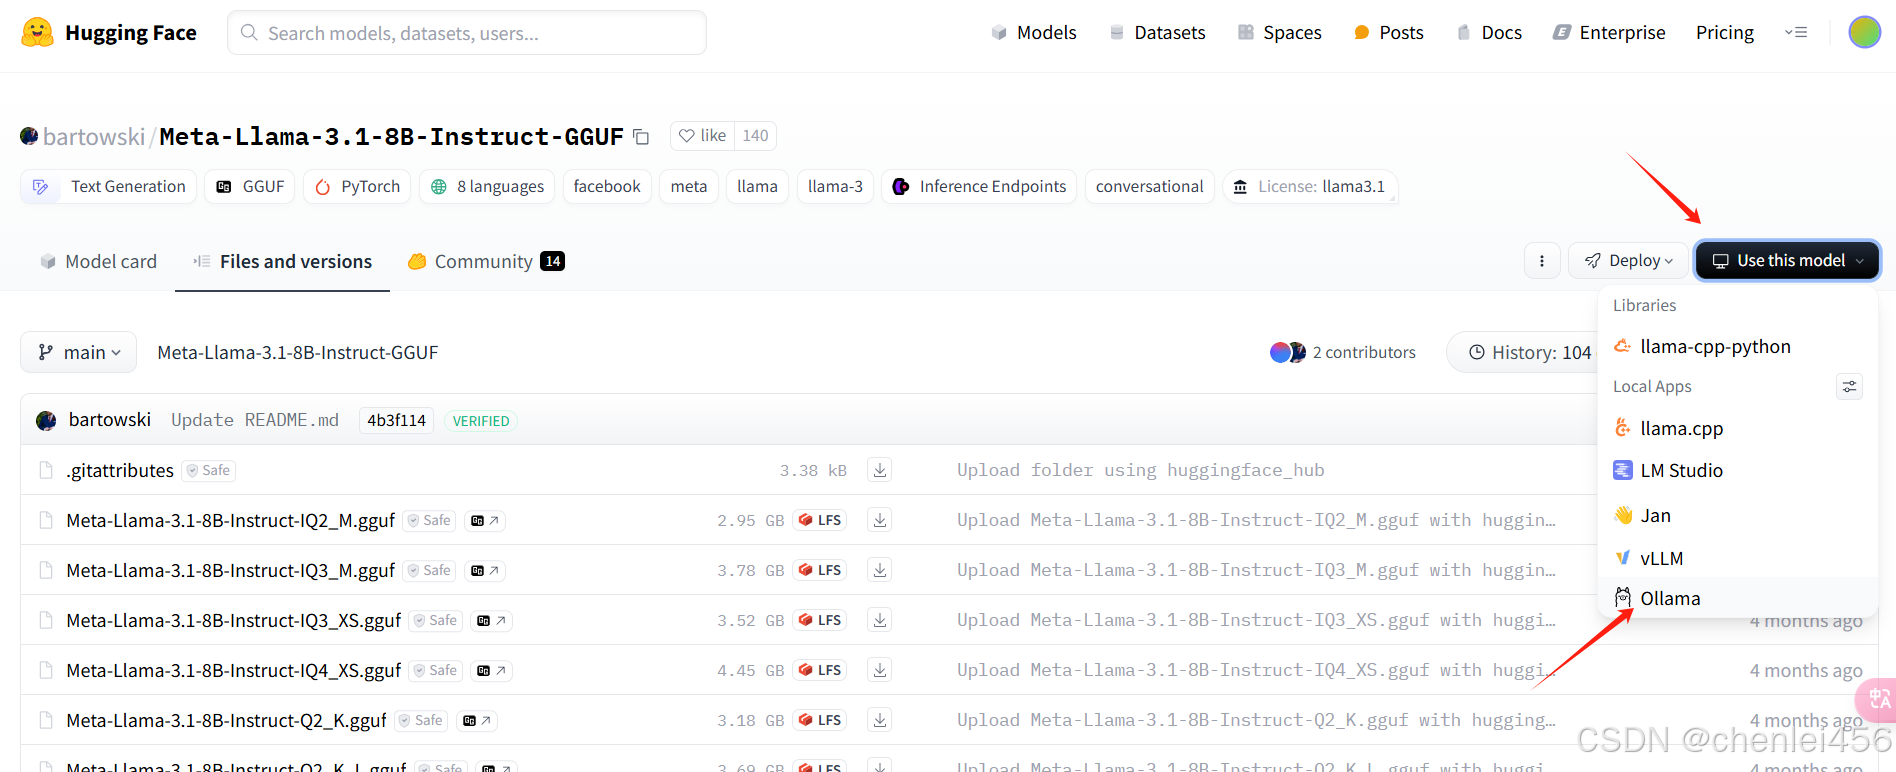1896x772 pixels.
Task: Open Enterprise page
Action: 1609,33
